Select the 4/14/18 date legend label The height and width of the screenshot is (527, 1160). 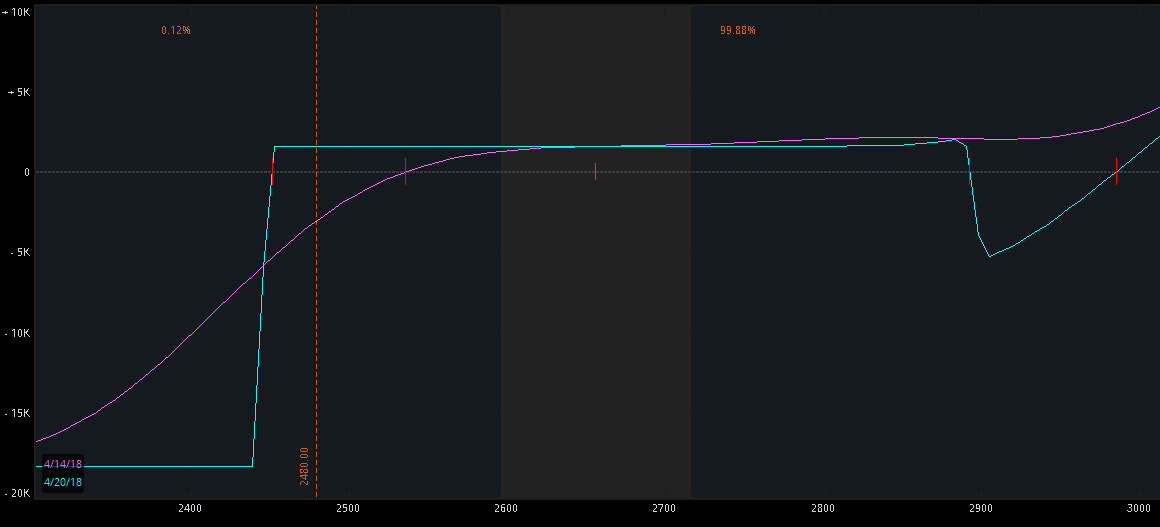click(x=63, y=464)
